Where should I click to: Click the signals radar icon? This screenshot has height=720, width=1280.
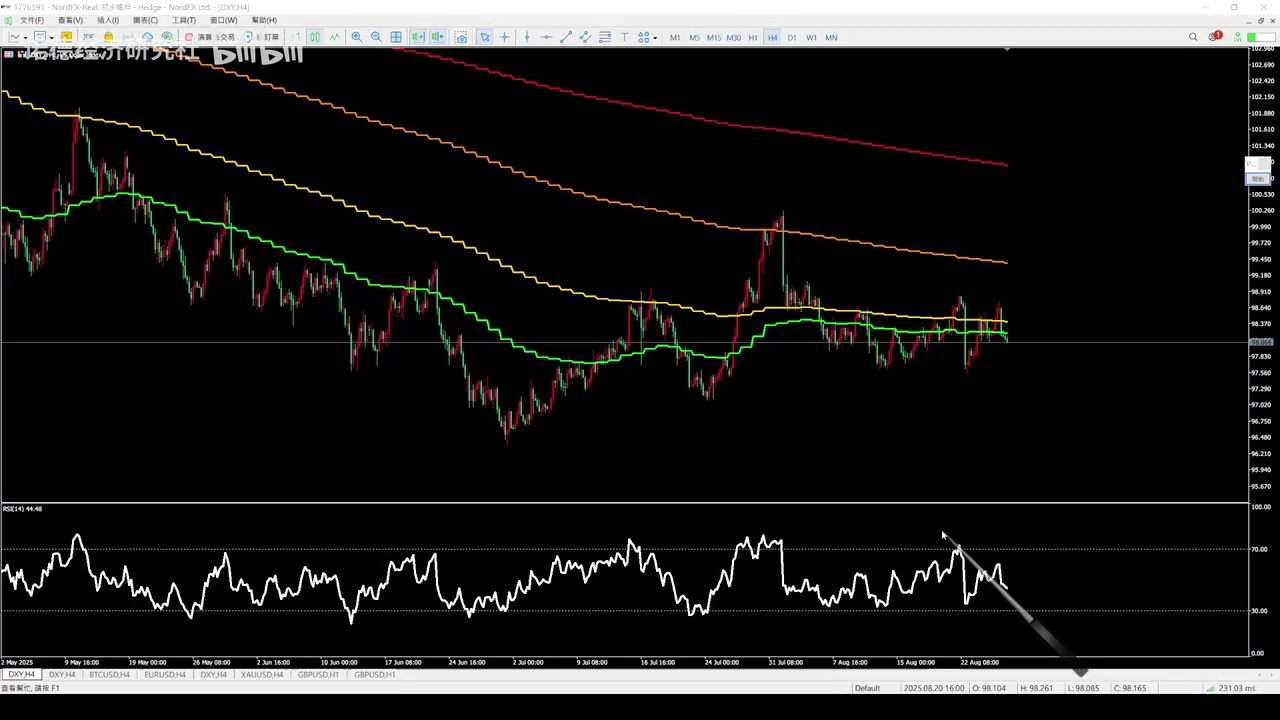(168, 37)
